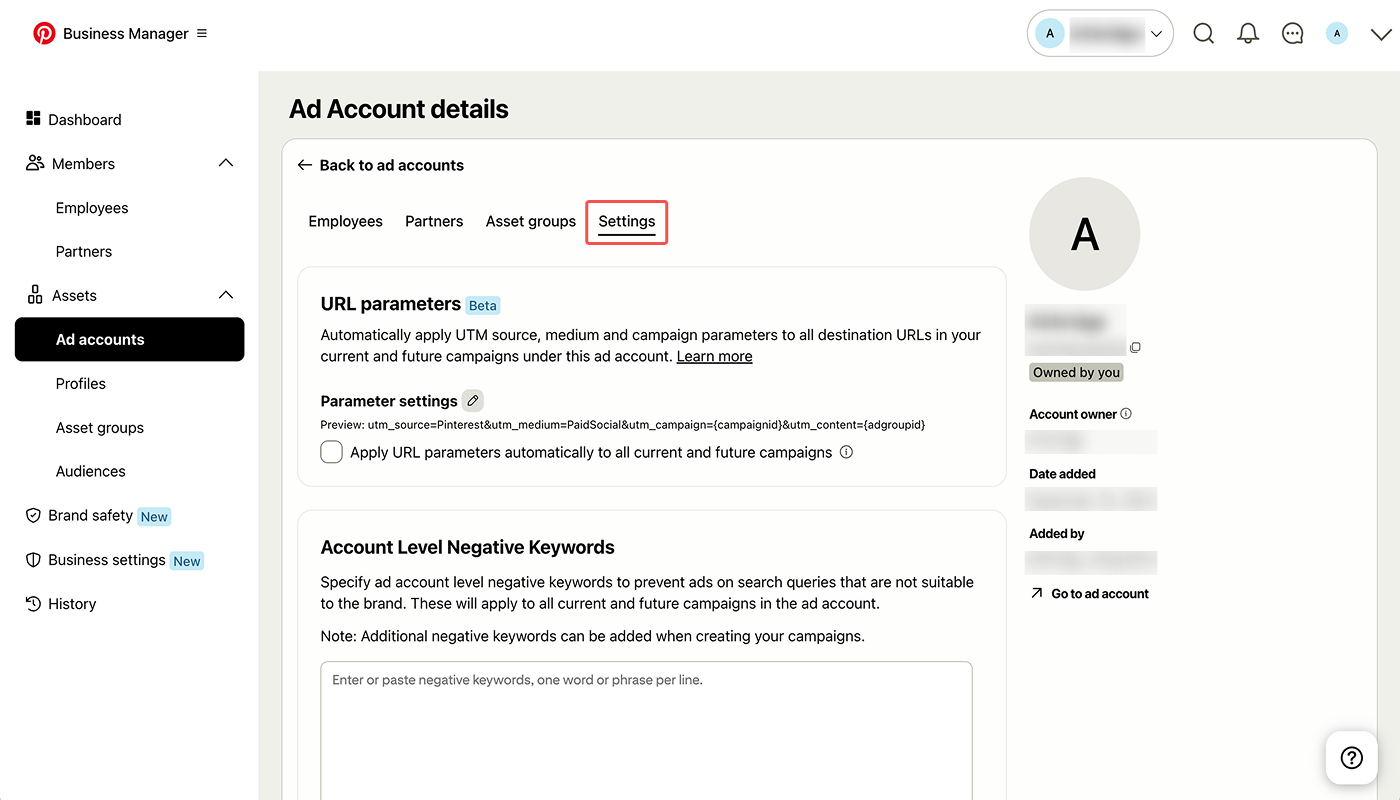The image size is (1400, 800).
Task: Click the Pinterest logo icon
Action: [44, 33]
